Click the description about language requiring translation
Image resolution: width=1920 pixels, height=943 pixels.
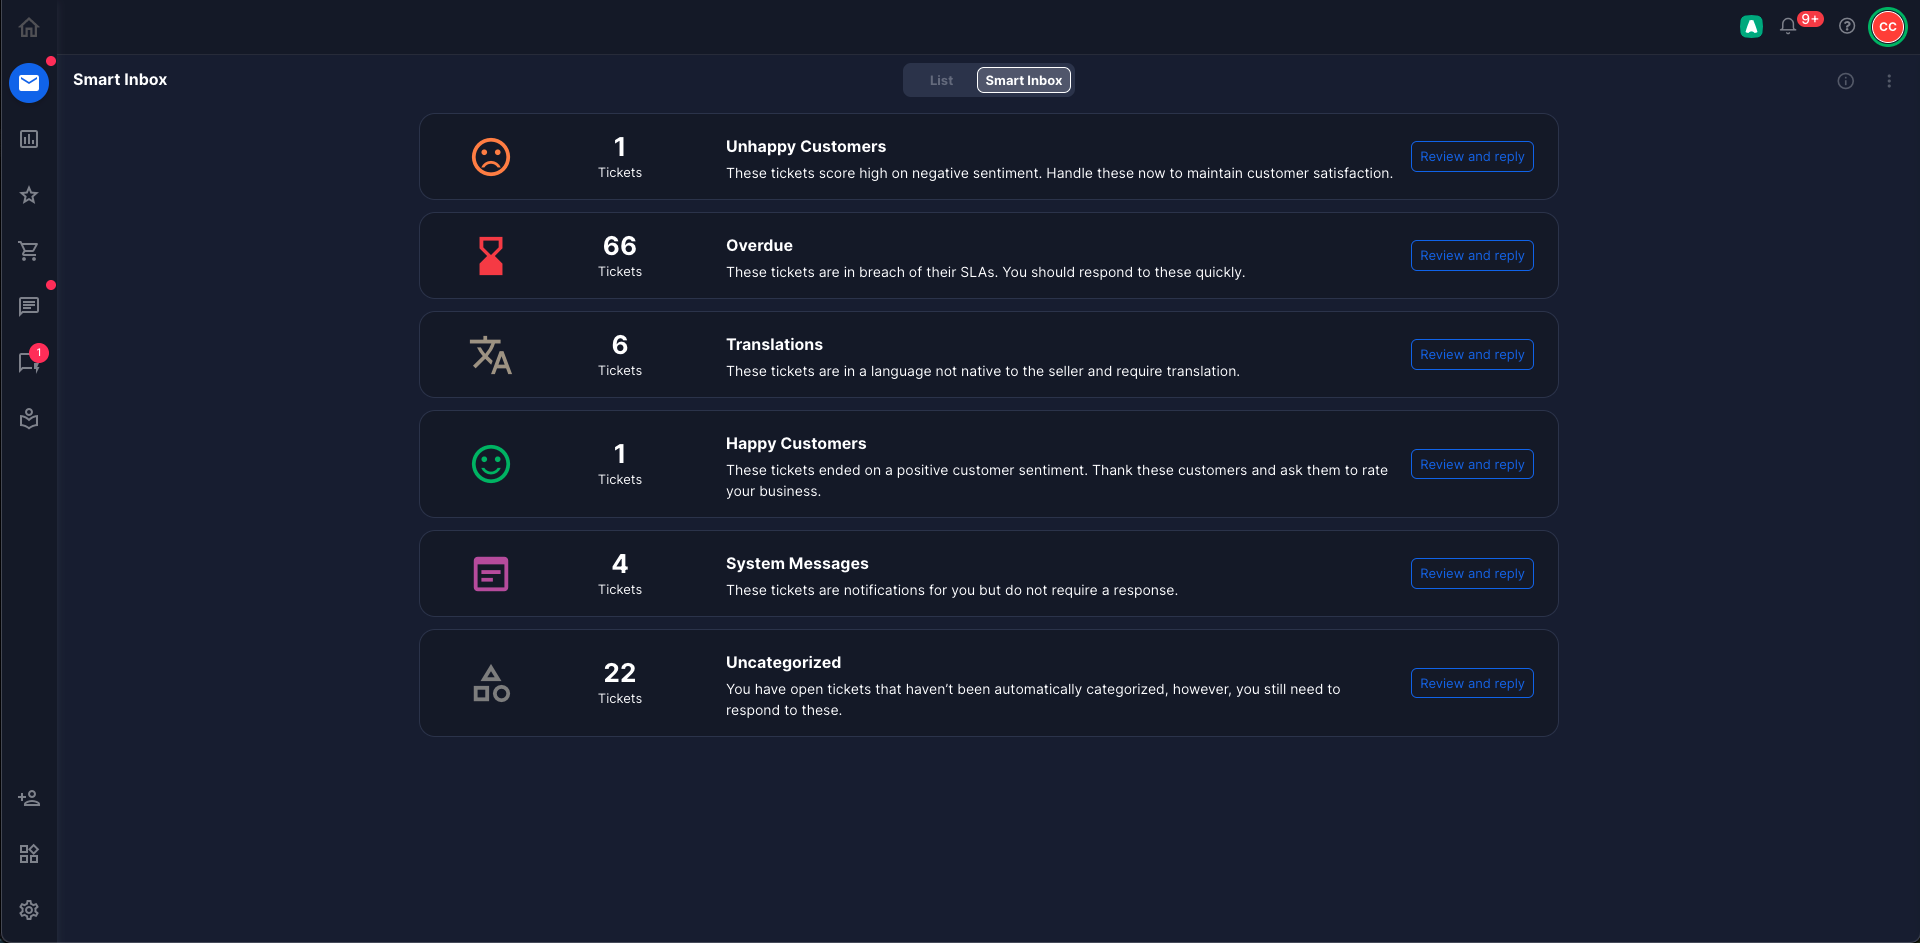[x=983, y=371]
